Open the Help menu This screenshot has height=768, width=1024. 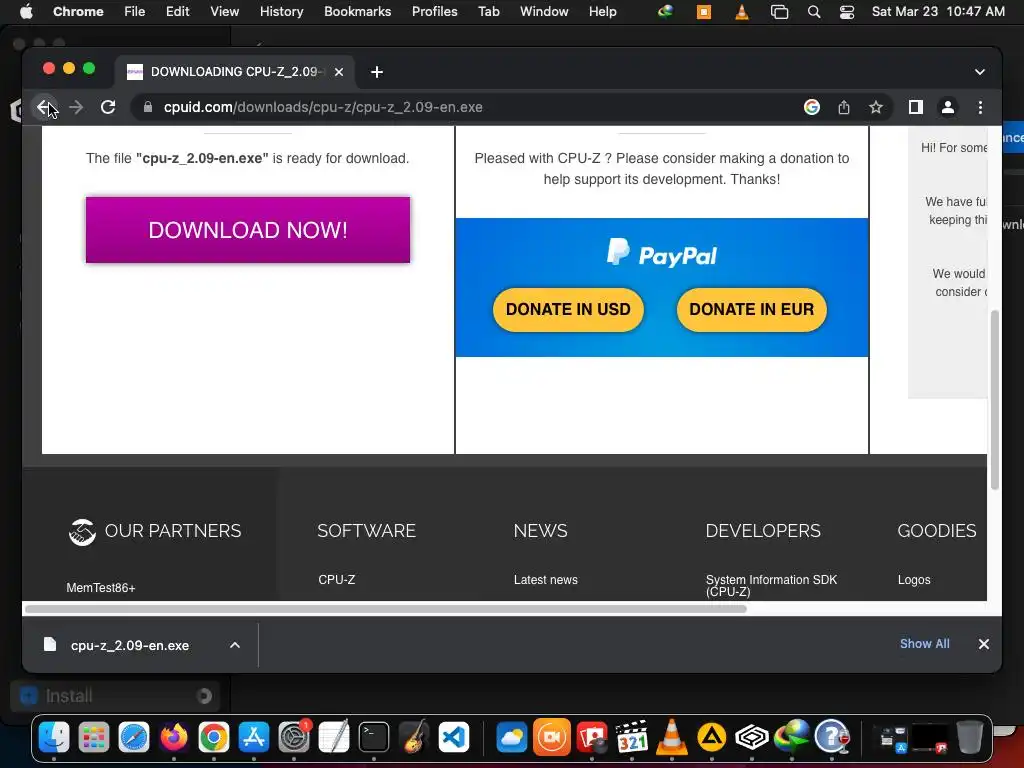point(603,12)
